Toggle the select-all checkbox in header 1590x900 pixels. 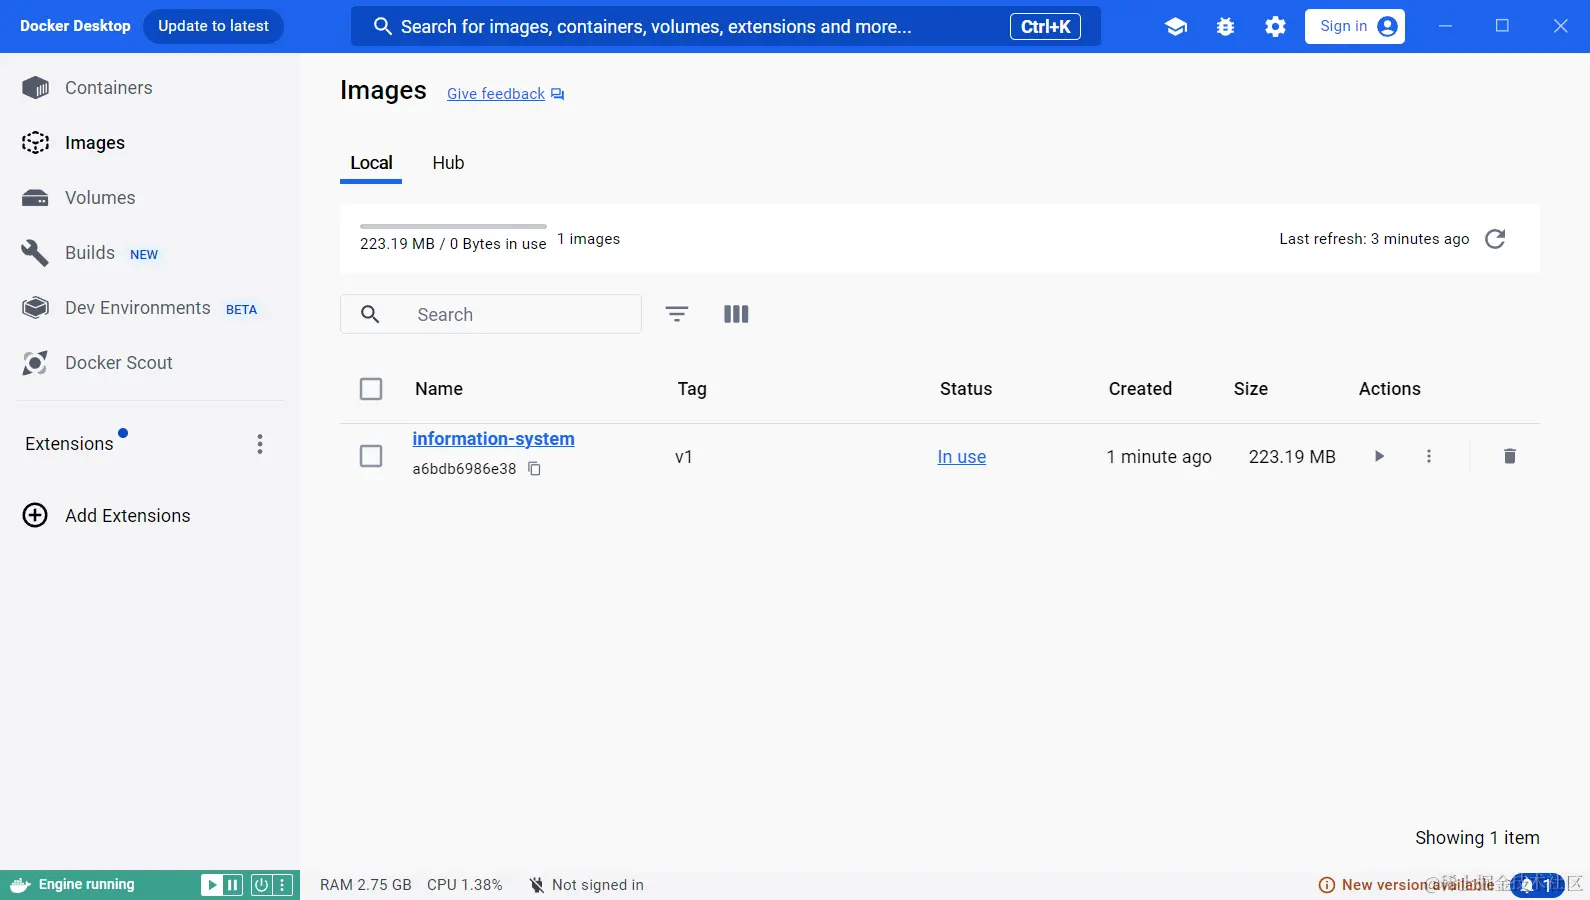click(x=371, y=389)
